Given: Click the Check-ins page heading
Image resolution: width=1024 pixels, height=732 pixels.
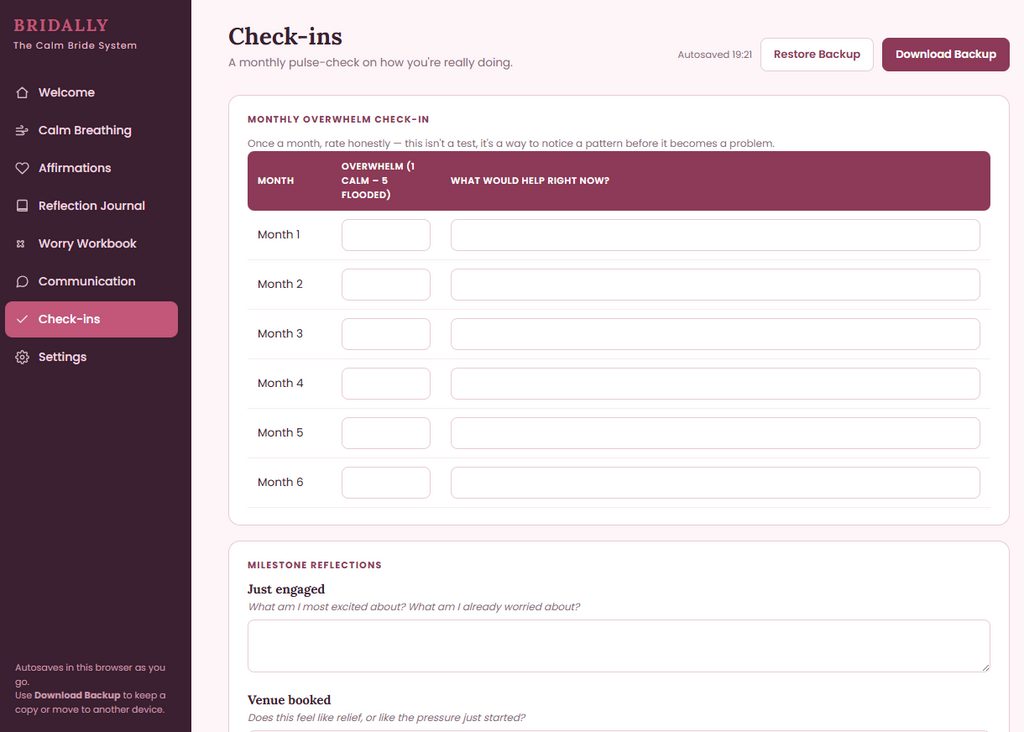Looking at the screenshot, I should [x=285, y=37].
